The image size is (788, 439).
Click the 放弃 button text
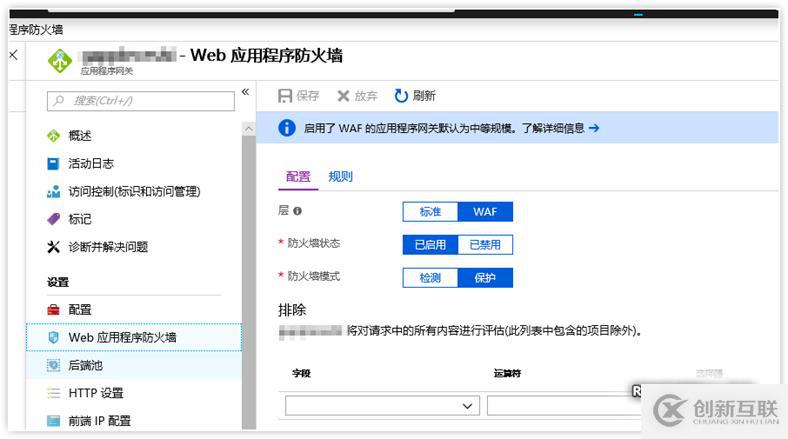(x=366, y=95)
